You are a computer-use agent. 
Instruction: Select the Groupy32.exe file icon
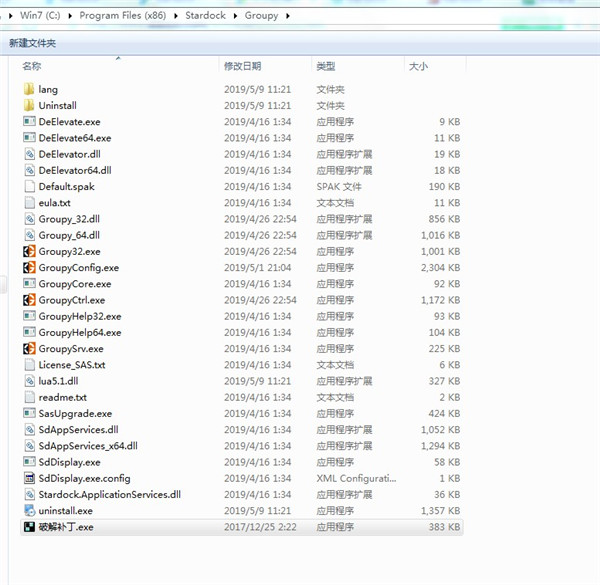29,251
